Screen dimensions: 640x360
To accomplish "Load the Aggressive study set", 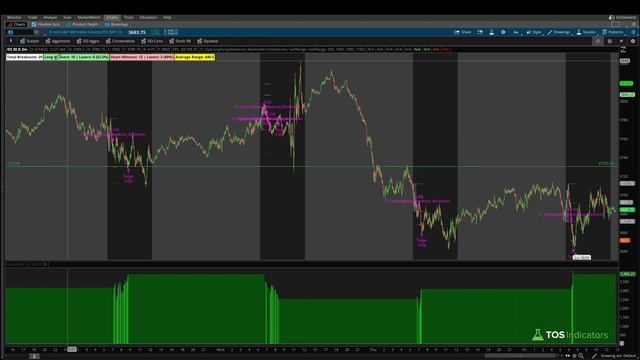I will coord(58,41).
